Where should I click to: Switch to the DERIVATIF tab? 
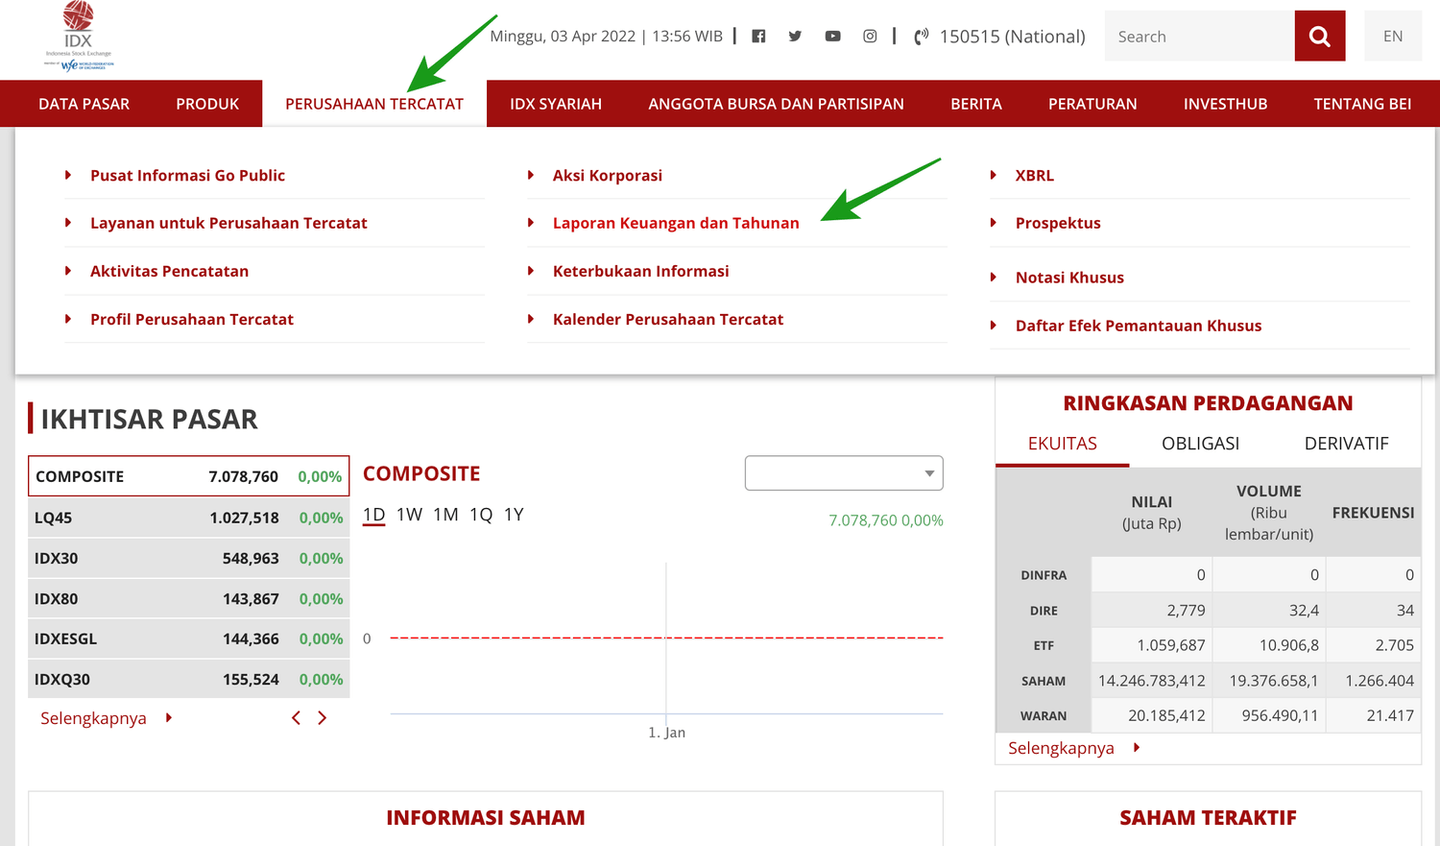[1346, 443]
